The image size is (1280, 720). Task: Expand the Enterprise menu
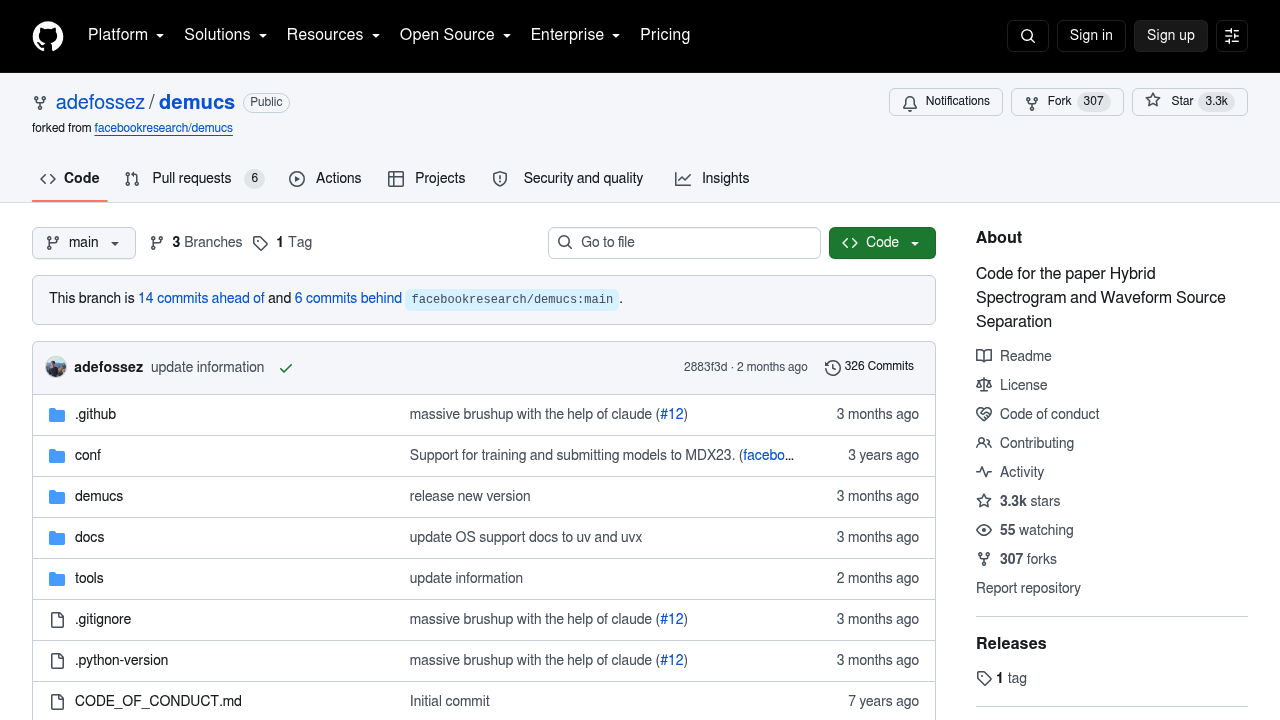point(576,35)
